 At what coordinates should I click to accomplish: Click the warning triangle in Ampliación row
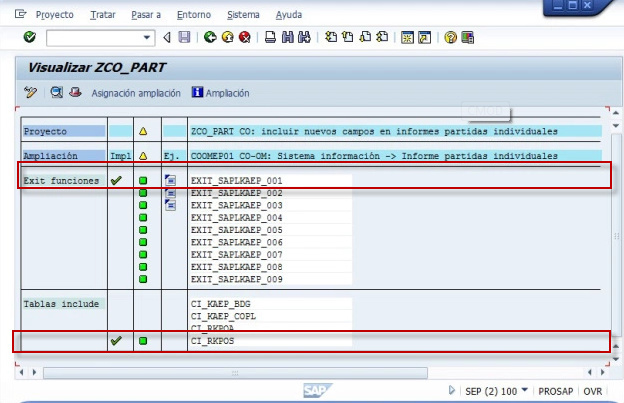tap(143, 156)
